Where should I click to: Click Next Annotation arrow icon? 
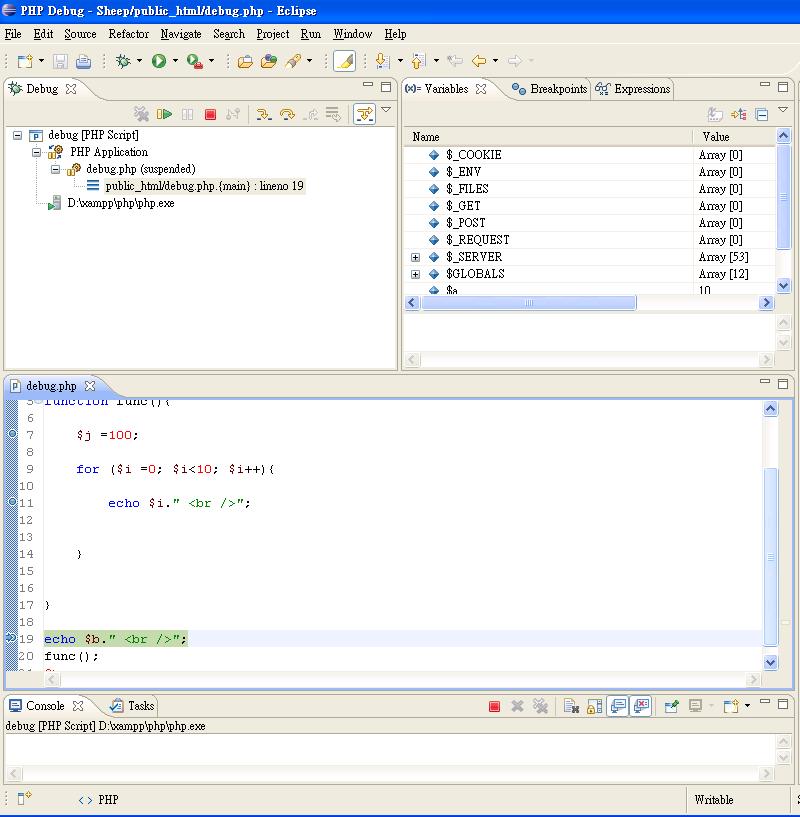click(383, 61)
